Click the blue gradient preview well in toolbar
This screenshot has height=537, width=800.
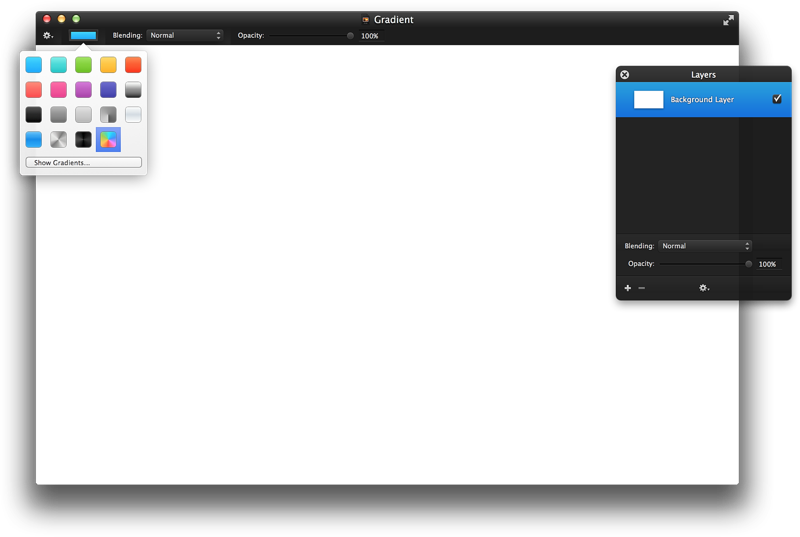click(x=83, y=36)
